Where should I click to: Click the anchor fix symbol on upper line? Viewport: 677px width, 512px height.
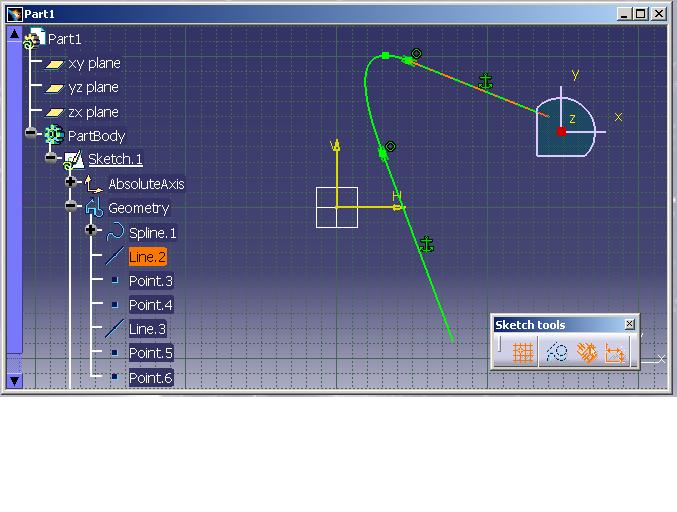click(x=486, y=81)
